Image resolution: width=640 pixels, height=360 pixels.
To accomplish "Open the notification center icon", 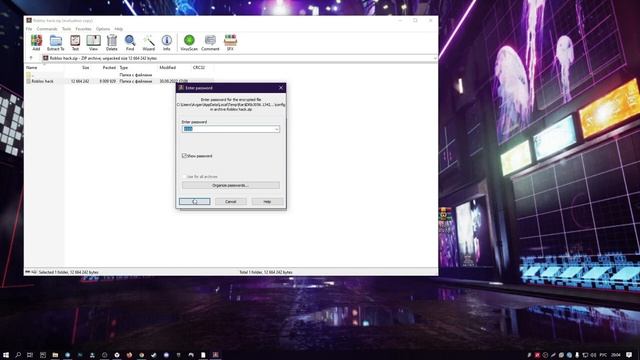I will click(x=629, y=355).
